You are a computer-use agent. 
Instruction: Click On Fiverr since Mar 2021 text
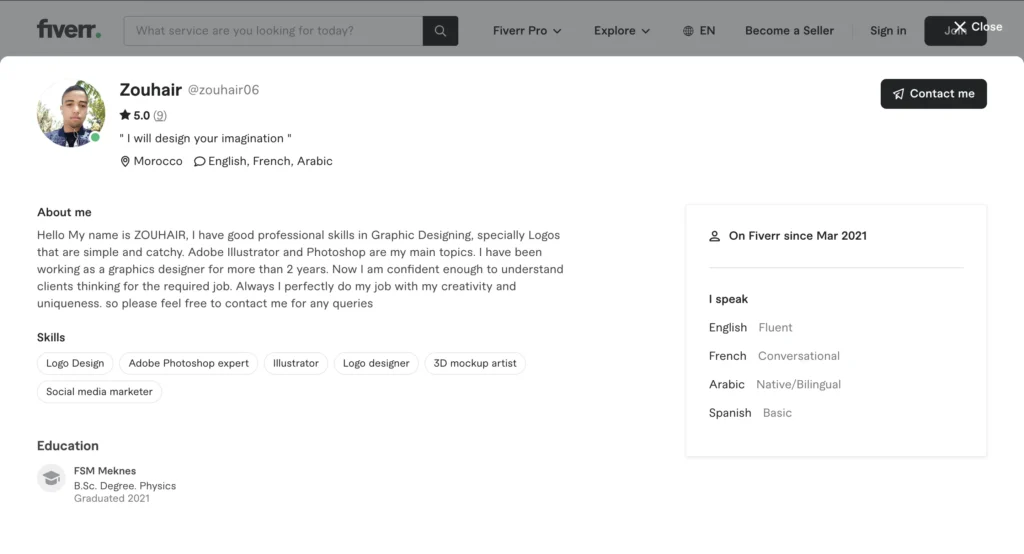797,236
